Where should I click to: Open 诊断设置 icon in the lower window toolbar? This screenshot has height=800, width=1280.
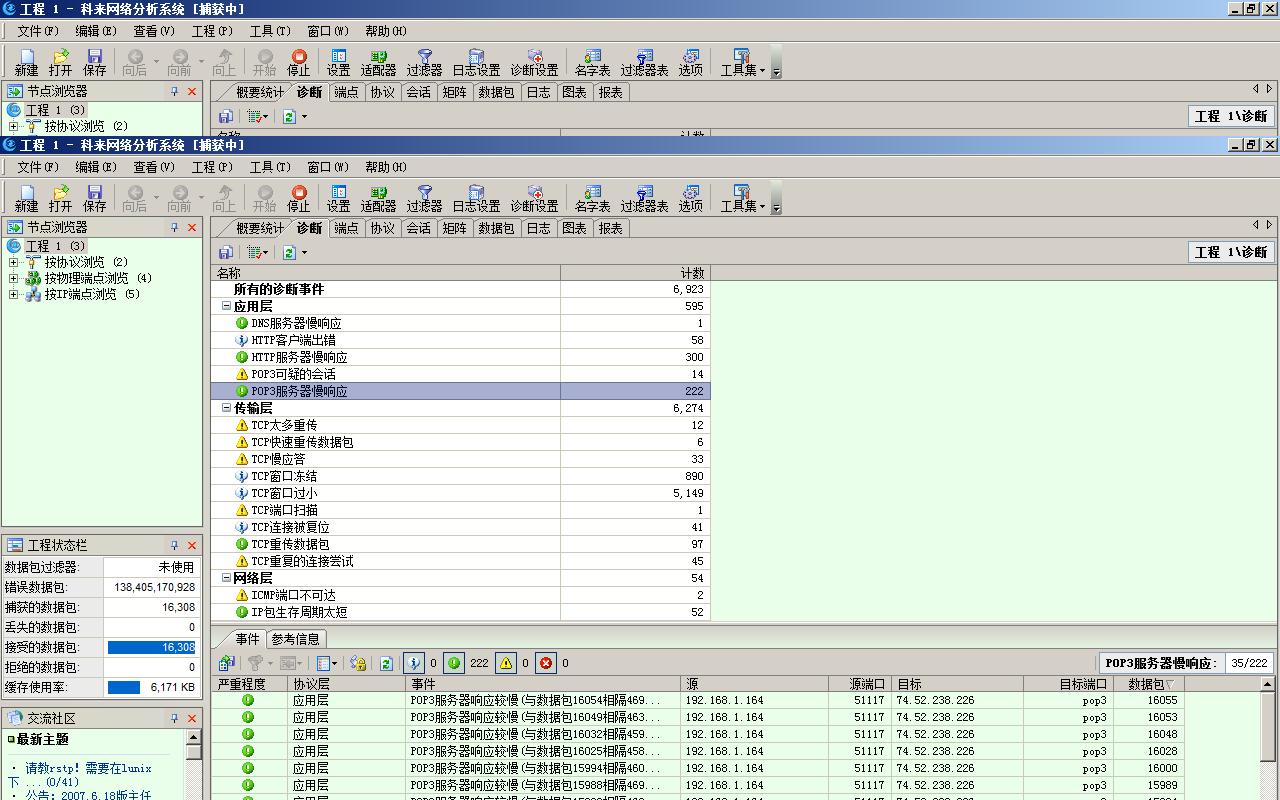(x=534, y=197)
